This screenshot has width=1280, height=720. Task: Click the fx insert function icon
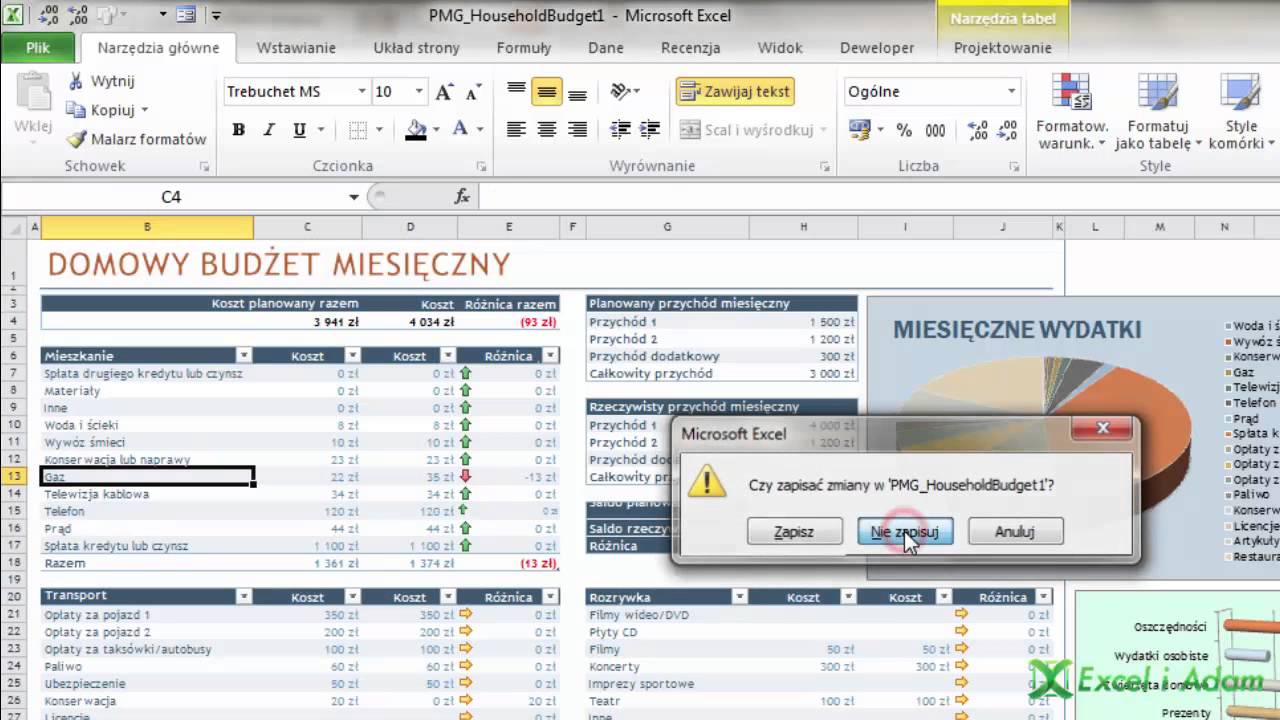tap(462, 197)
